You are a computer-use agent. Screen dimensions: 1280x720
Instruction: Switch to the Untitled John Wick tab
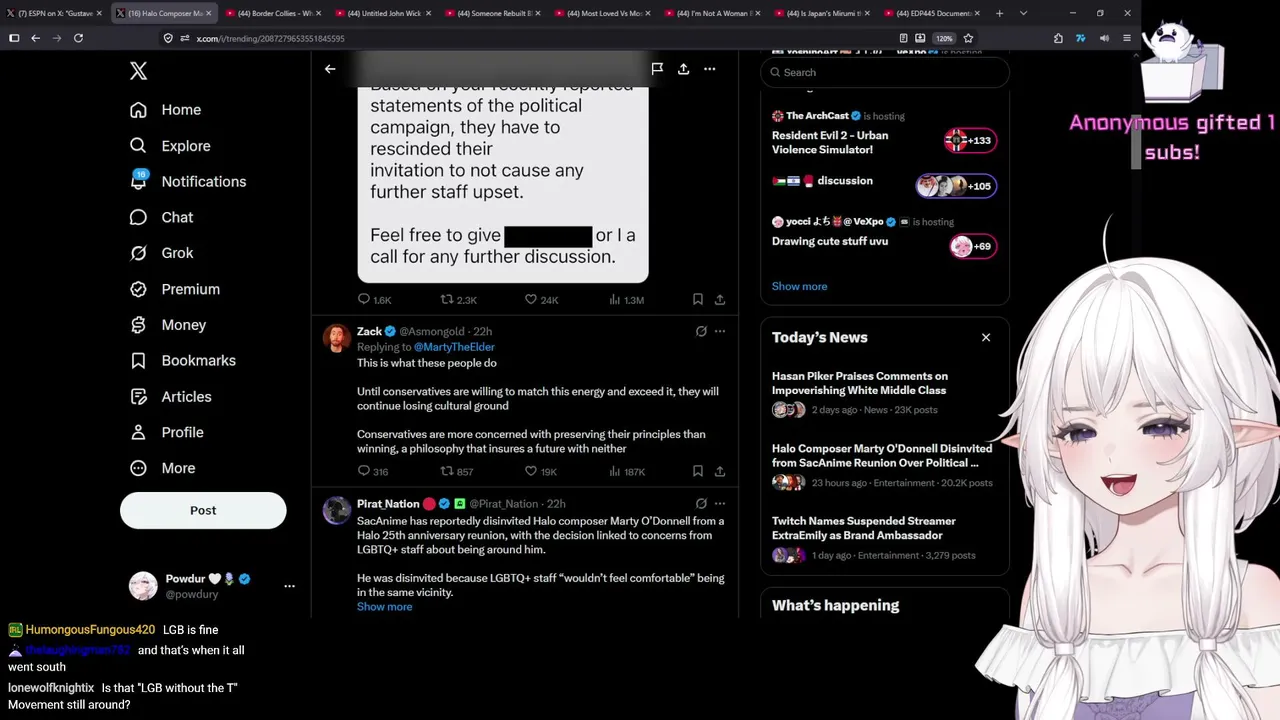tap(383, 13)
